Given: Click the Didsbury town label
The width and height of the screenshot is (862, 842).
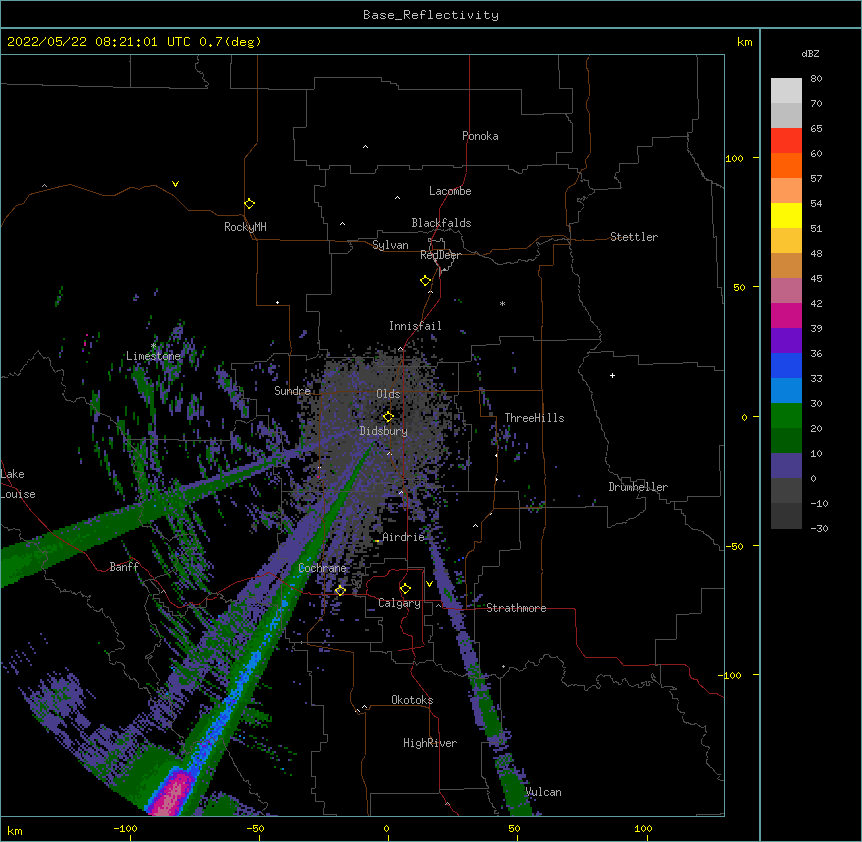Looking at the screenshot, I should 383,431.
